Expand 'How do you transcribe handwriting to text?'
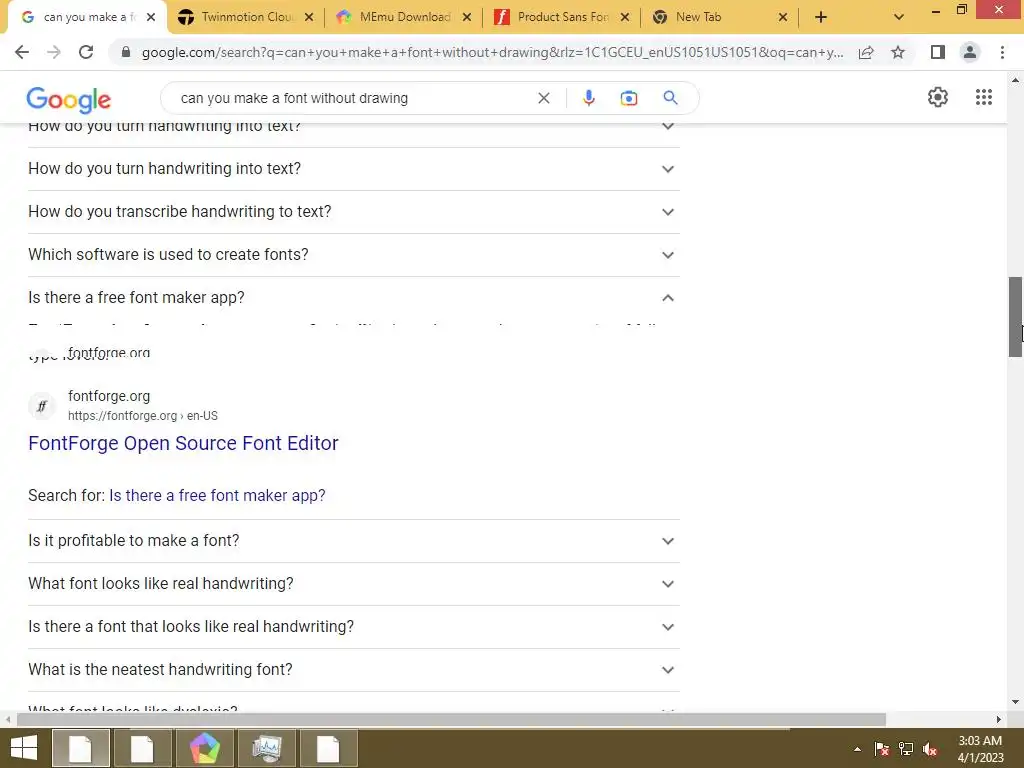 (353, 212)
